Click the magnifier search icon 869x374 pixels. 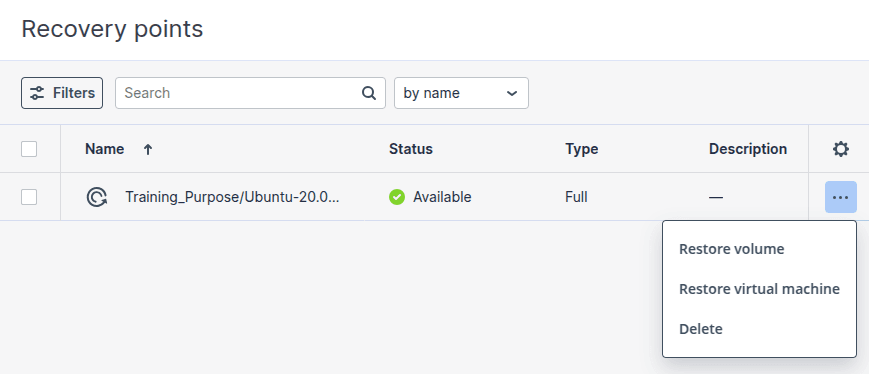pos(369,93)
